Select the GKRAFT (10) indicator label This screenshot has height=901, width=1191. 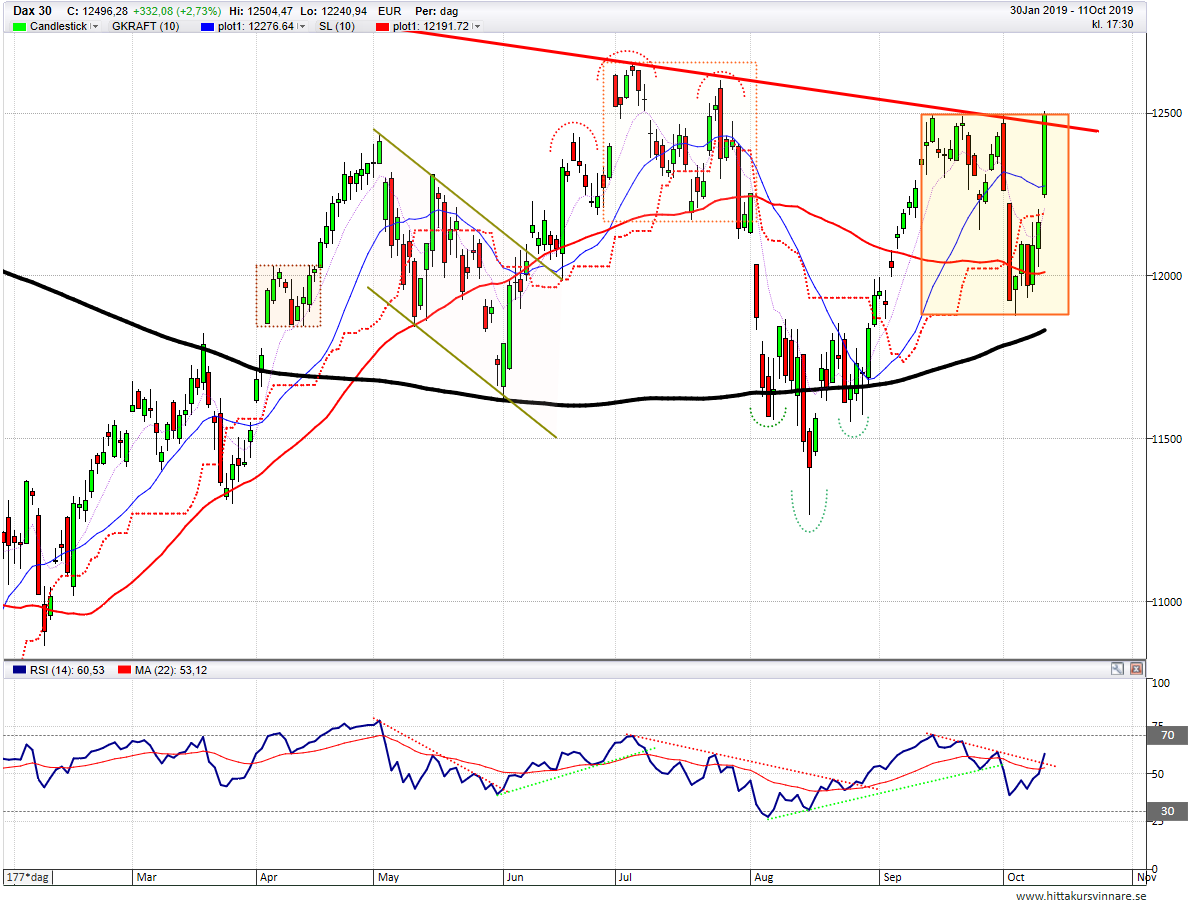point(145,27)
